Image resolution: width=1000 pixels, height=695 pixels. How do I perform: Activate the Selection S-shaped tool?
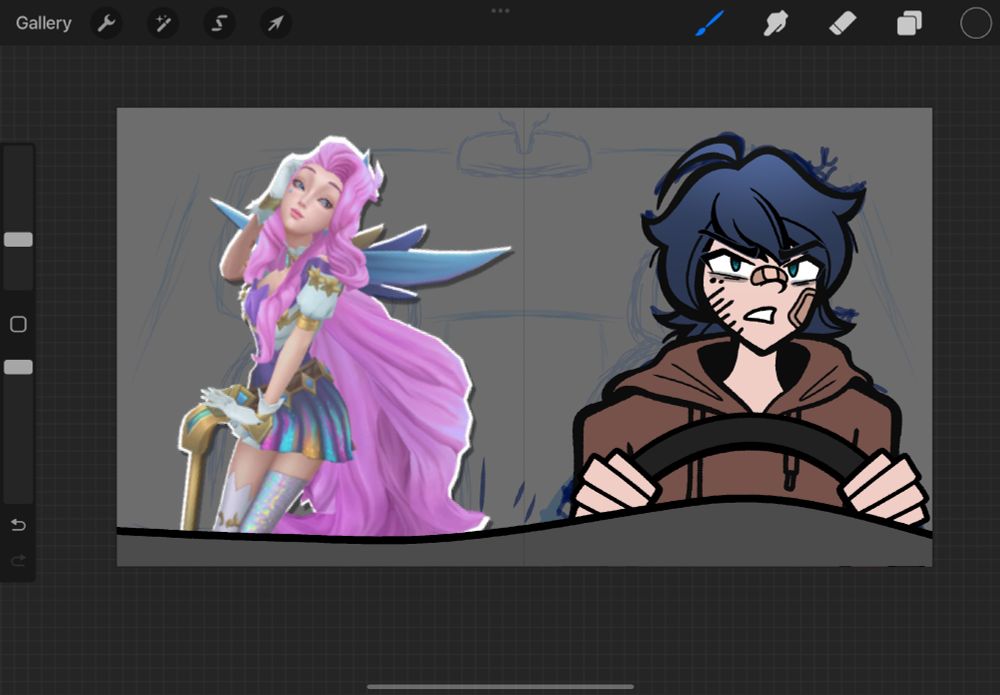click(219, 24)
